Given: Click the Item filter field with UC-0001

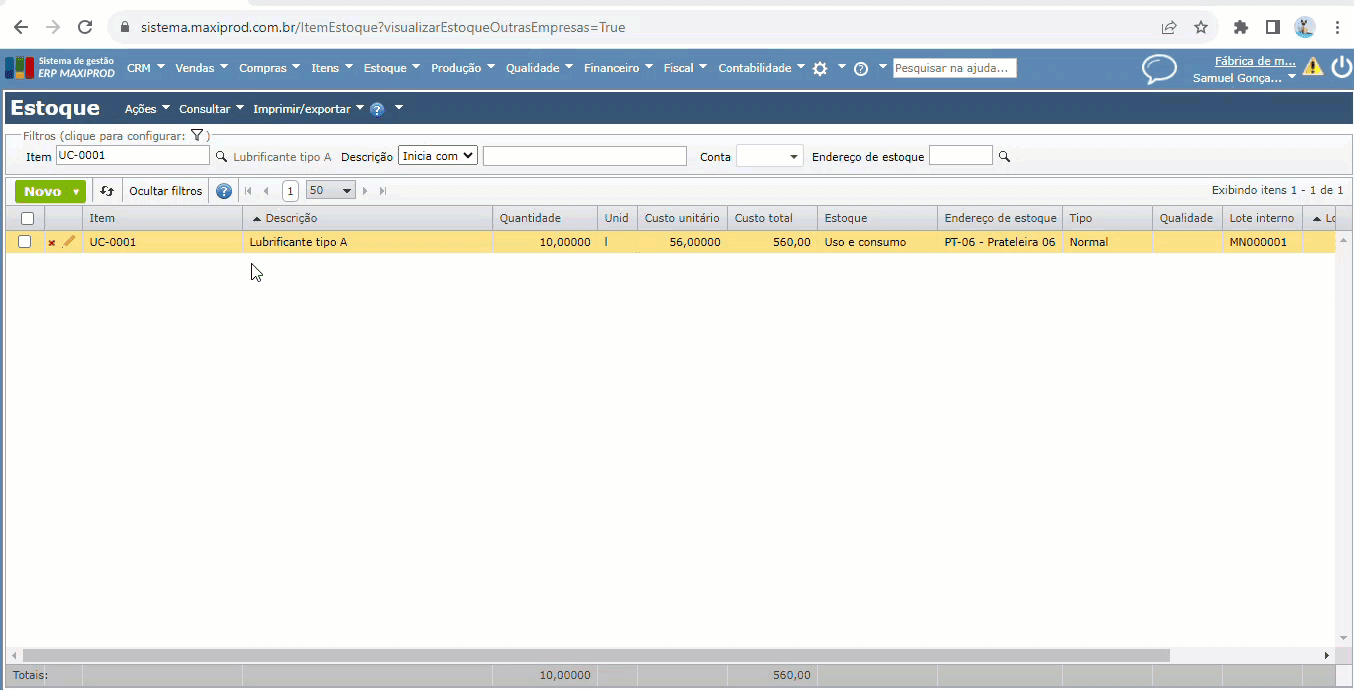Looking at the screenshot, I should click(x=132, y=156).
